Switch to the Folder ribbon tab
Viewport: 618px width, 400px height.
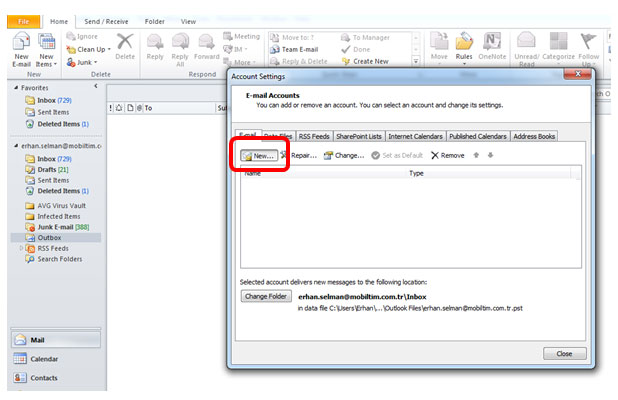154,22
